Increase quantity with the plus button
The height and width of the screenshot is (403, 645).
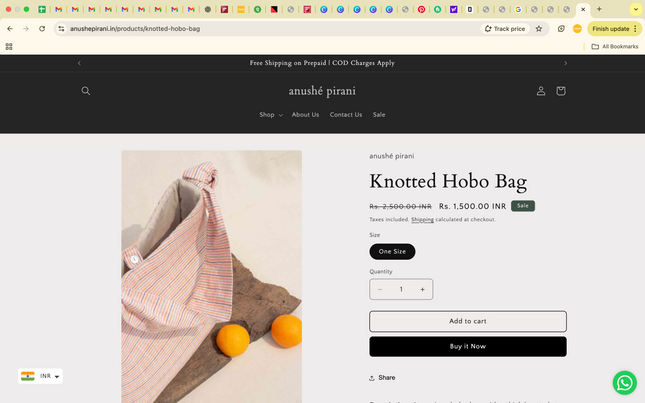coord(422,290)
